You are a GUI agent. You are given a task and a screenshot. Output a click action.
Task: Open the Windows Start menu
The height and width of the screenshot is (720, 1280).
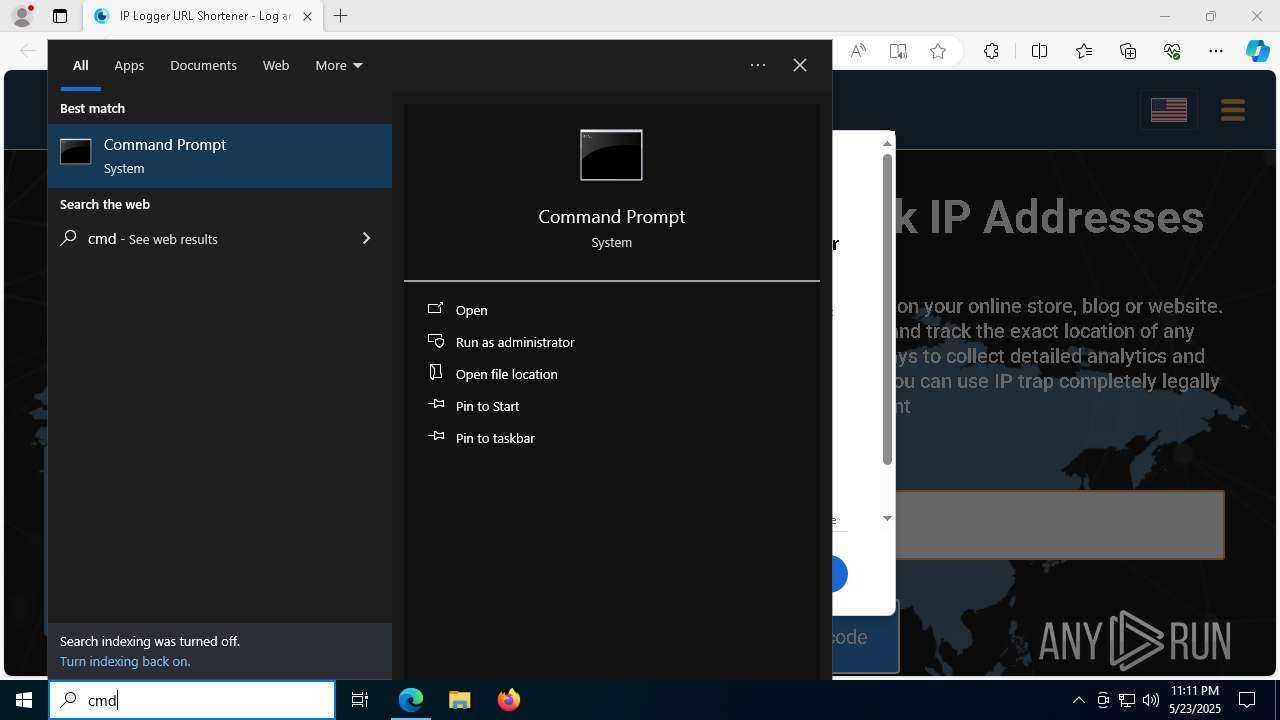(x=24, y=700)
